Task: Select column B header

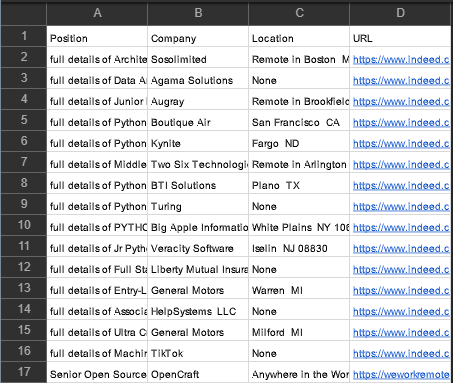Action: (x=198, y=13)
